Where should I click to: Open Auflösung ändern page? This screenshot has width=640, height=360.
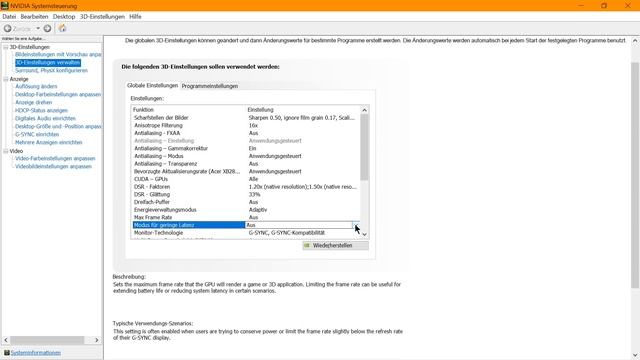36,87
